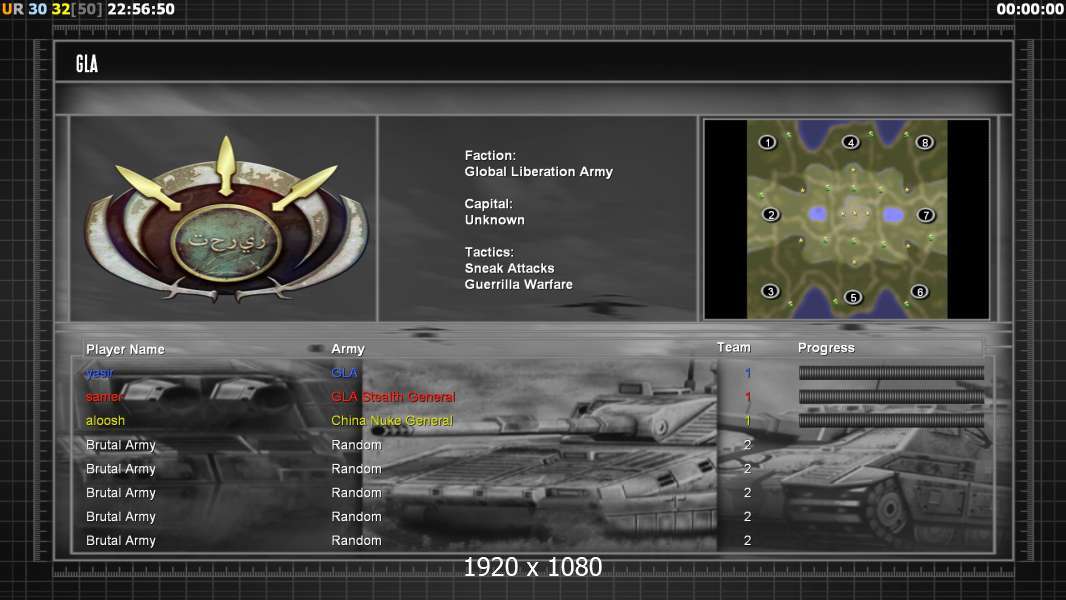This screenshot has width=1066, height=600.
Task: Click the 'Sneak Attacks' tactic text
Action: click(509, 268)
